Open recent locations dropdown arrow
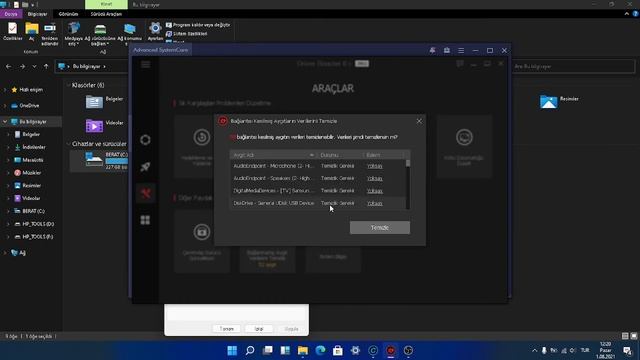Image resolution: width=640 pixels, height=360 pixels. tap(34, 67)
